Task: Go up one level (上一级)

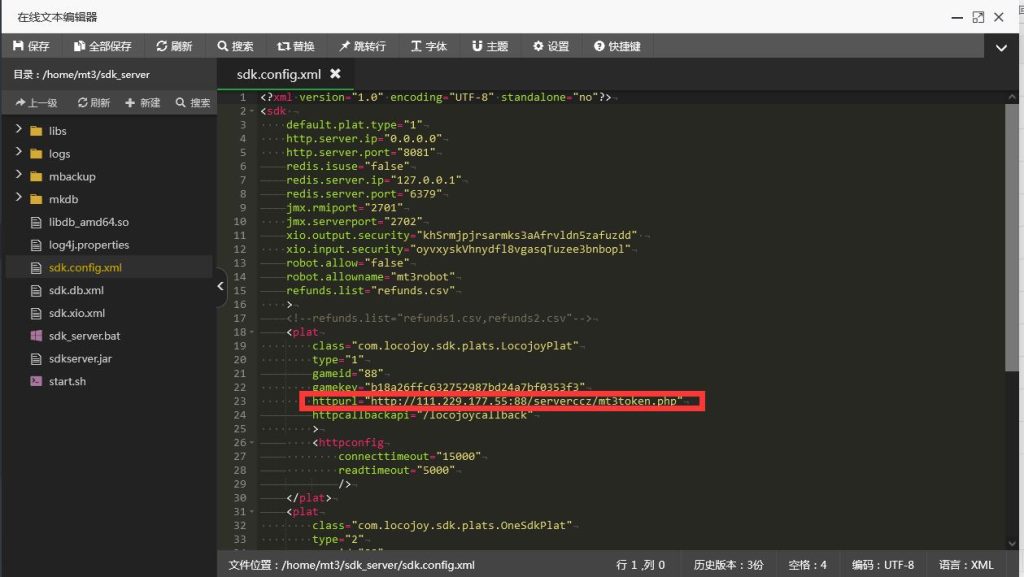Action: point(36,103)
